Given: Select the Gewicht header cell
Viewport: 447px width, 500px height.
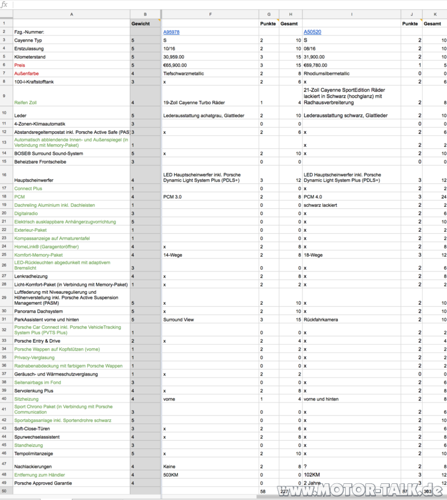Looking at the screenshot, I should coord(145,23).
